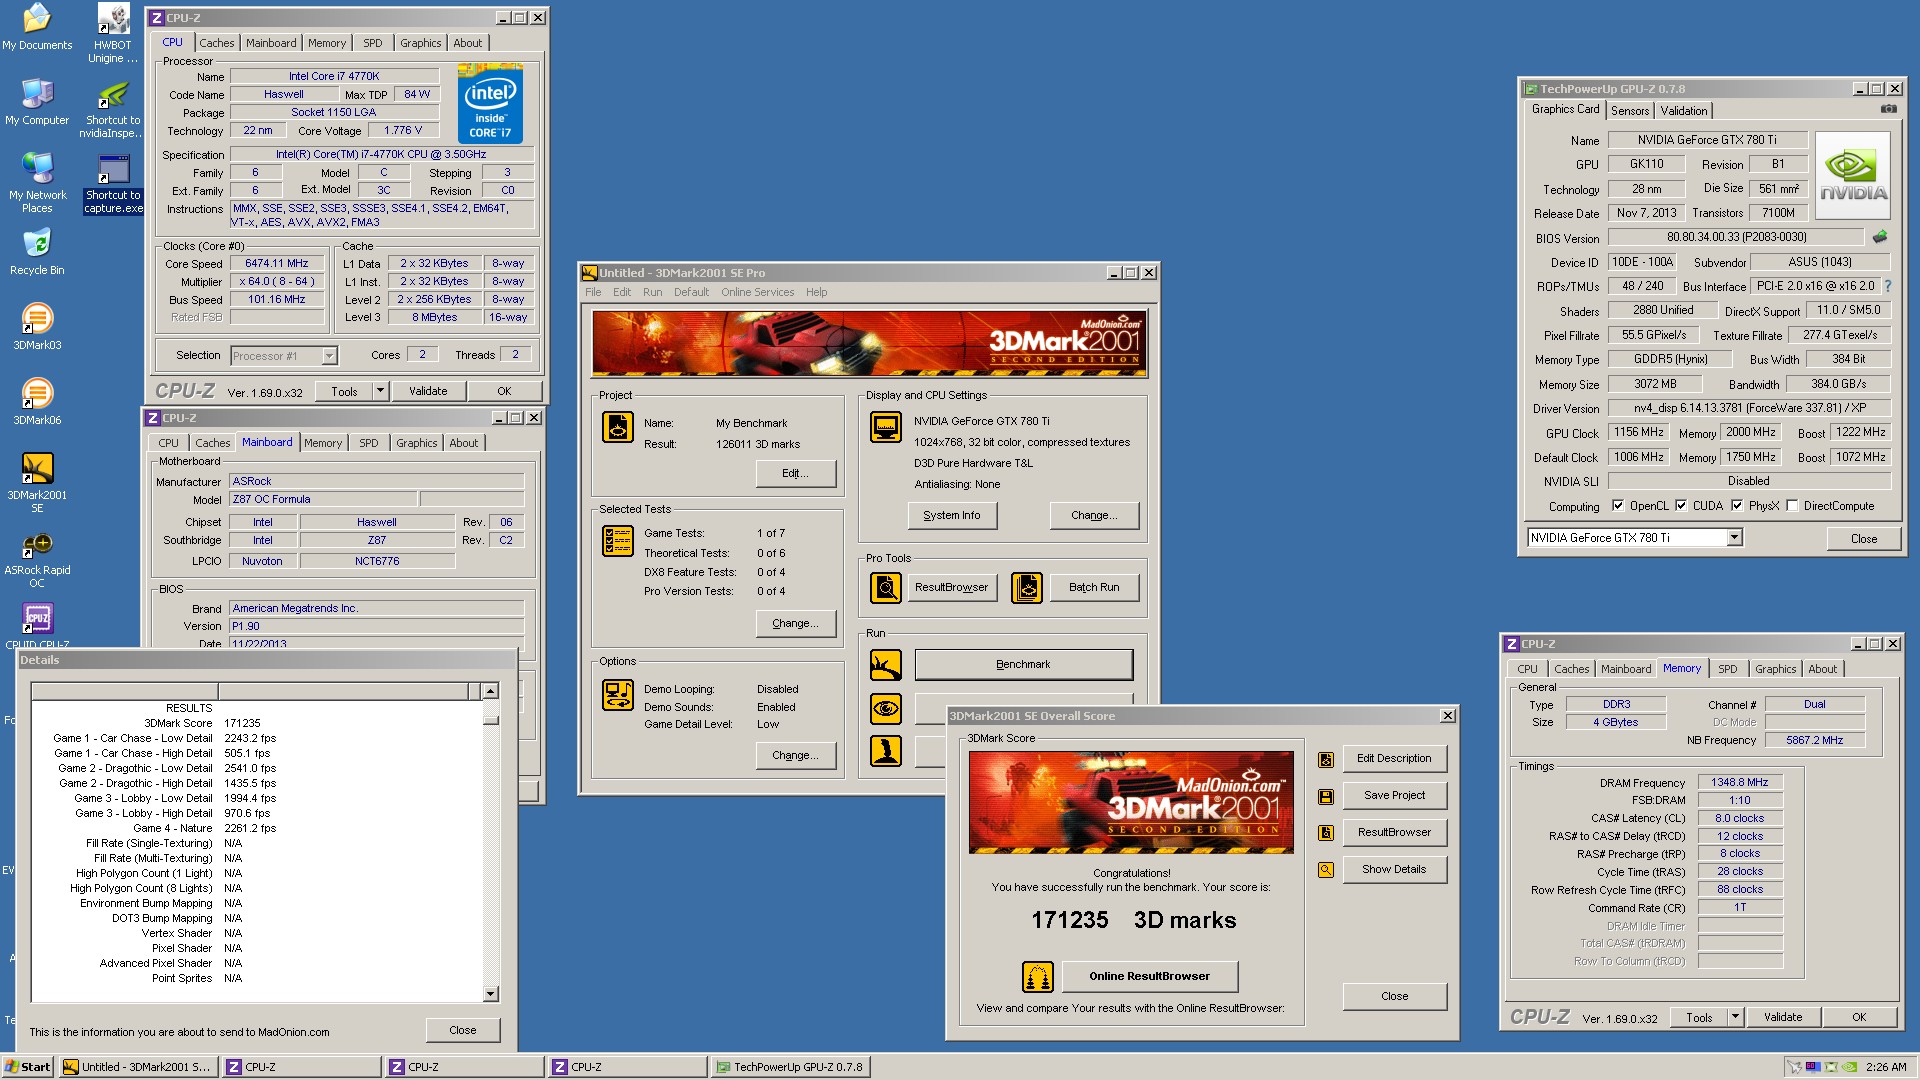Click the GPU-Z BIOS save icon
This screenshot has width=1920, height=1080.
tap(1880, 238)
